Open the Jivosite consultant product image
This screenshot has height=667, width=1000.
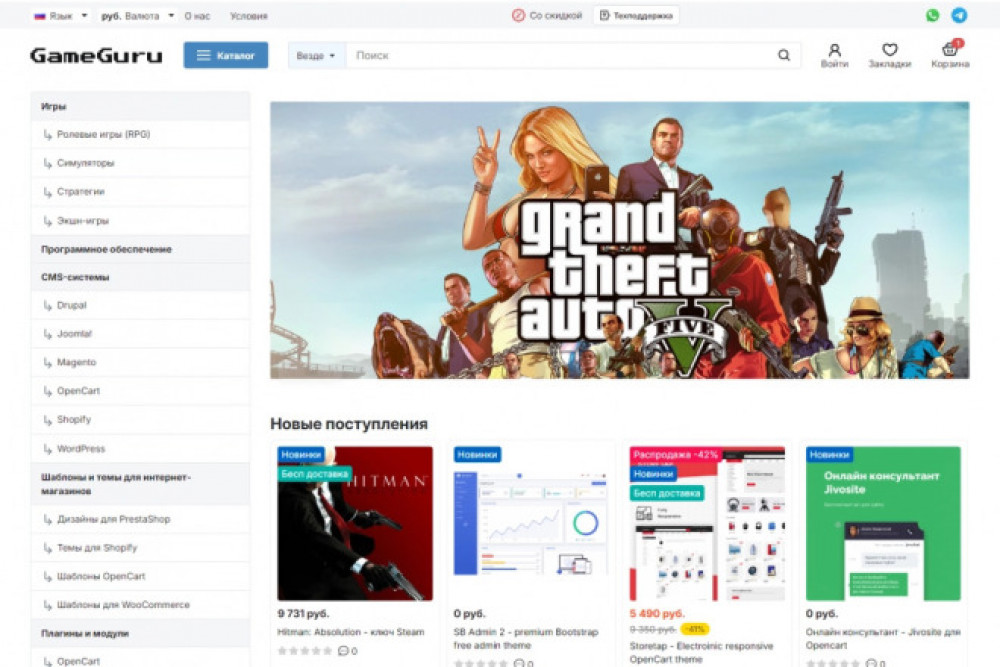[883, 524]
